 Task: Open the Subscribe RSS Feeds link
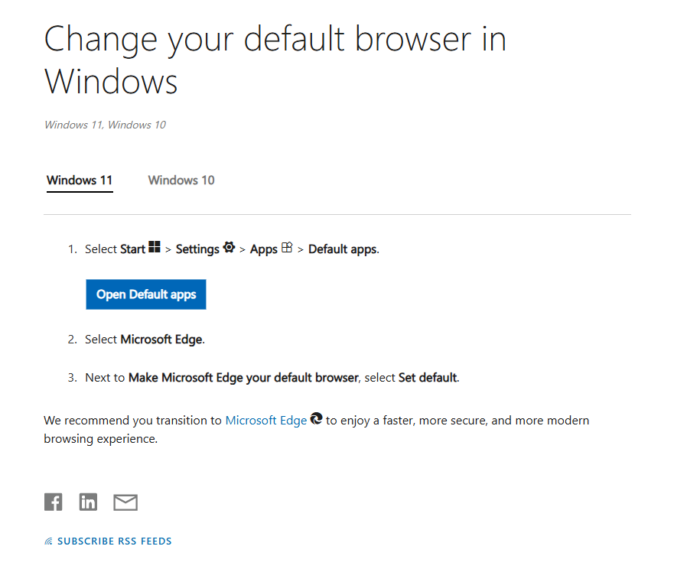114,541
